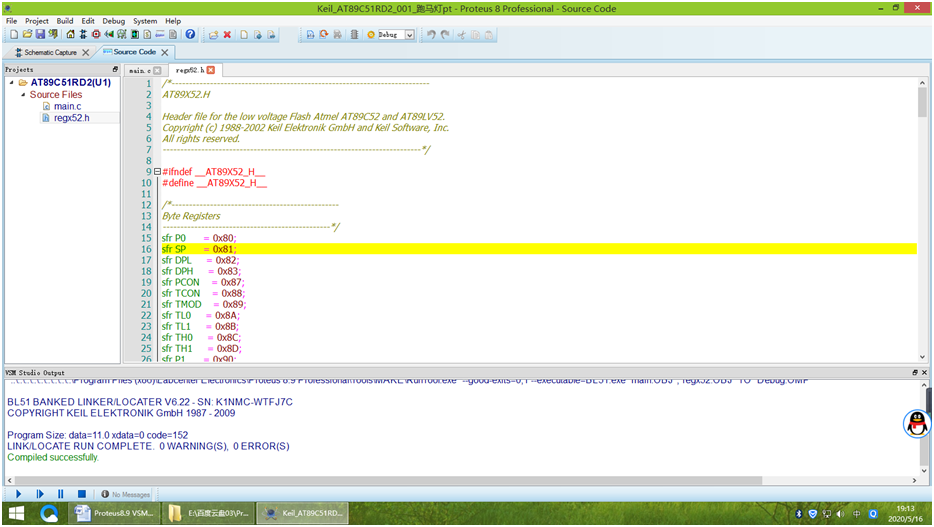Click the remove file from project icon
Viewport: 934px width, 527px height.
271,35
